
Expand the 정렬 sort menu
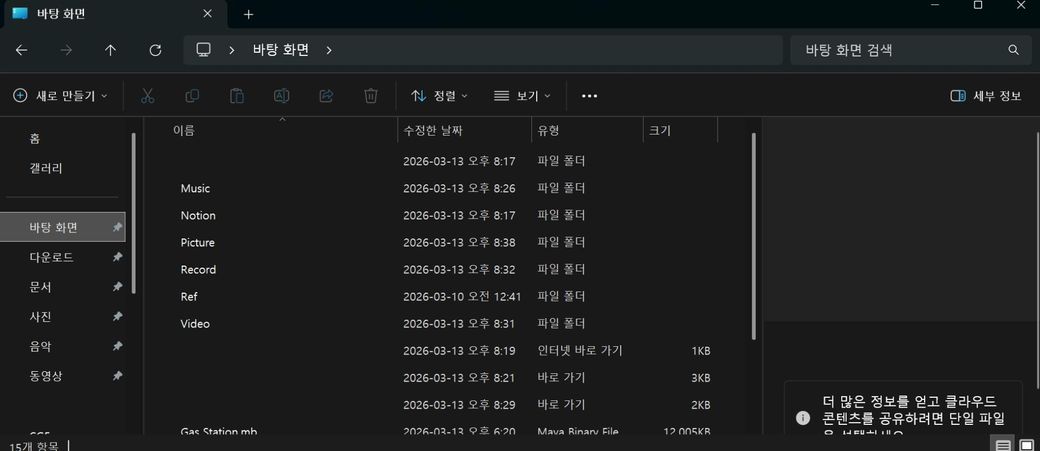[440, 96]
